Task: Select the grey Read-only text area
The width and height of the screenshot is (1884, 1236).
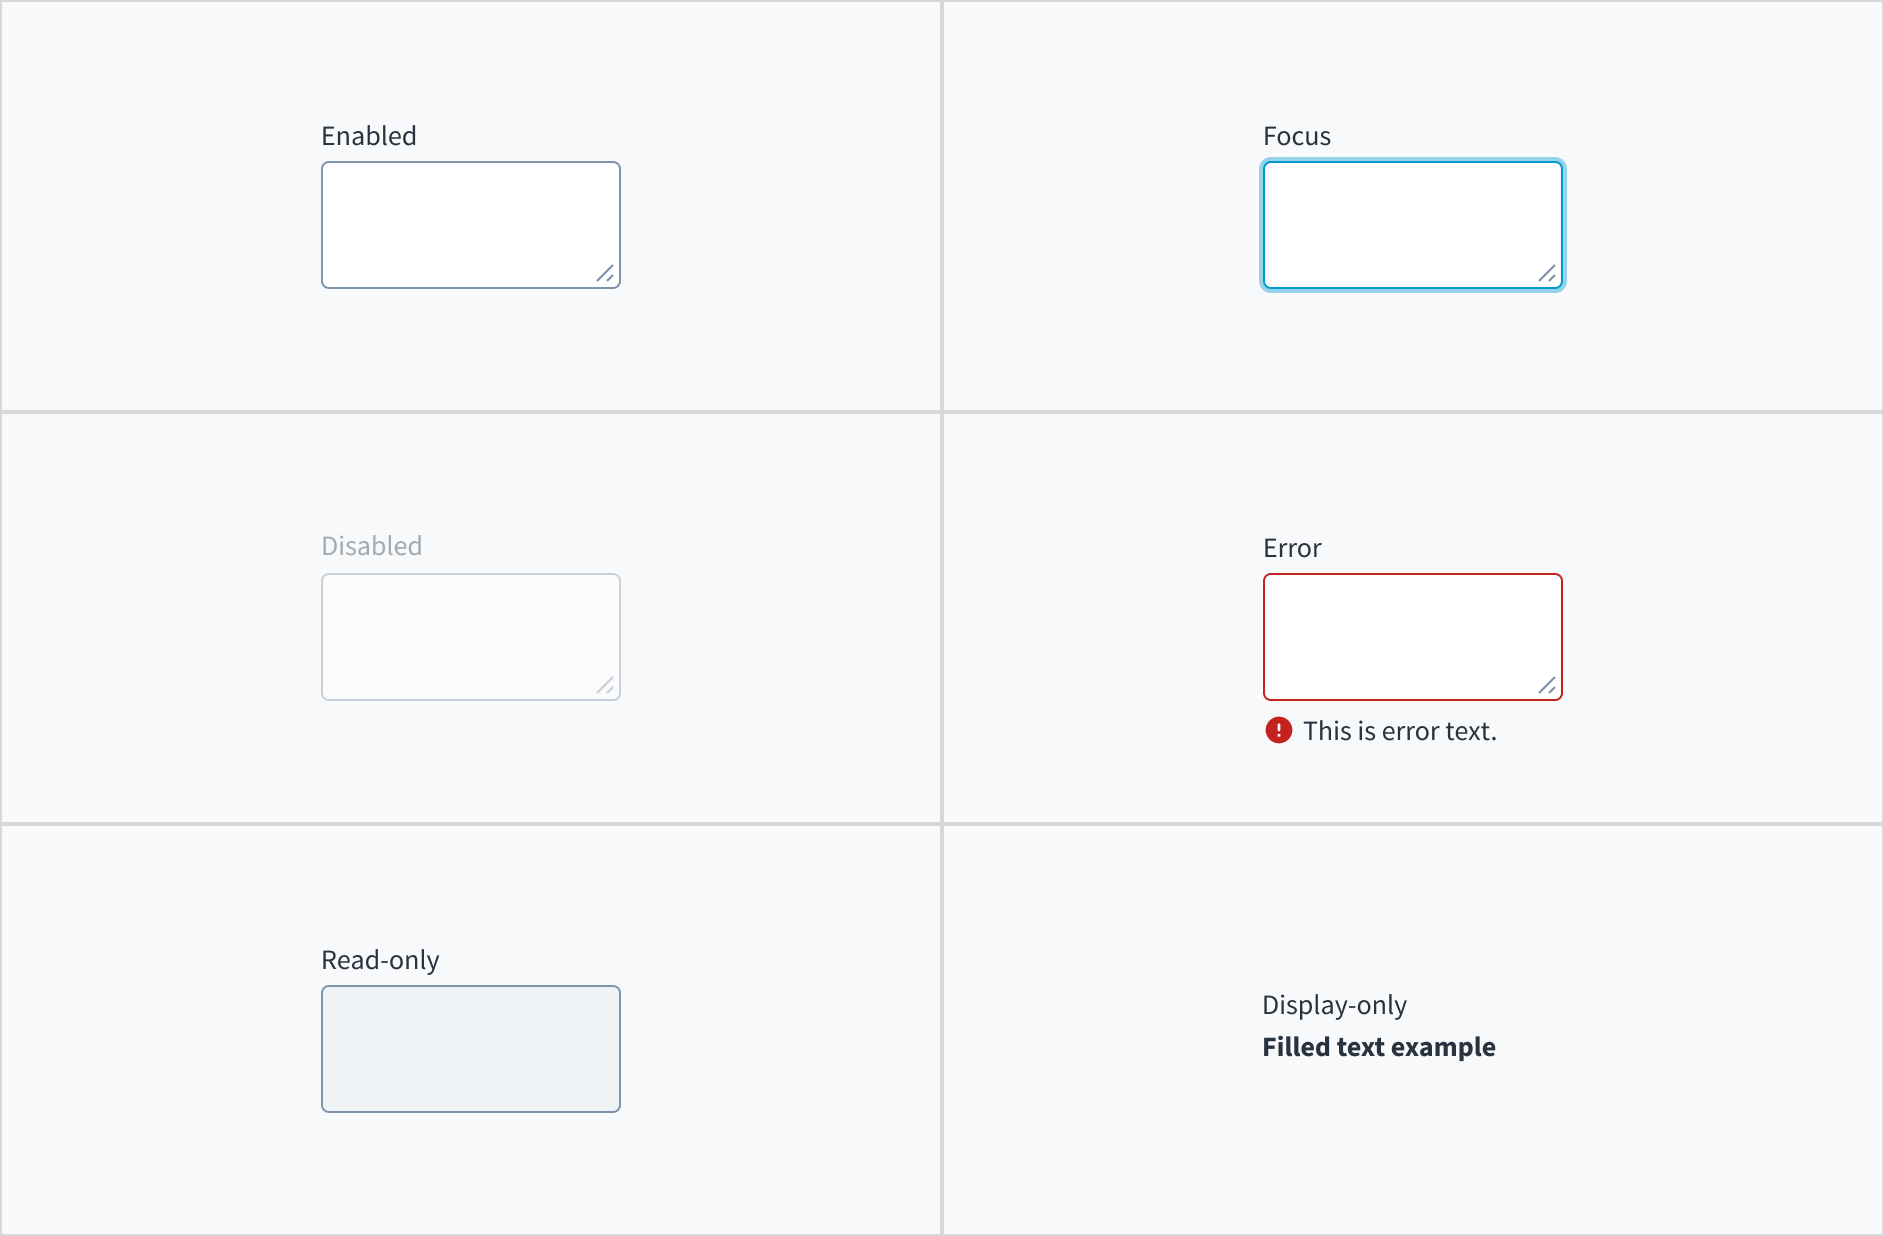Action: click(470, 1049)
